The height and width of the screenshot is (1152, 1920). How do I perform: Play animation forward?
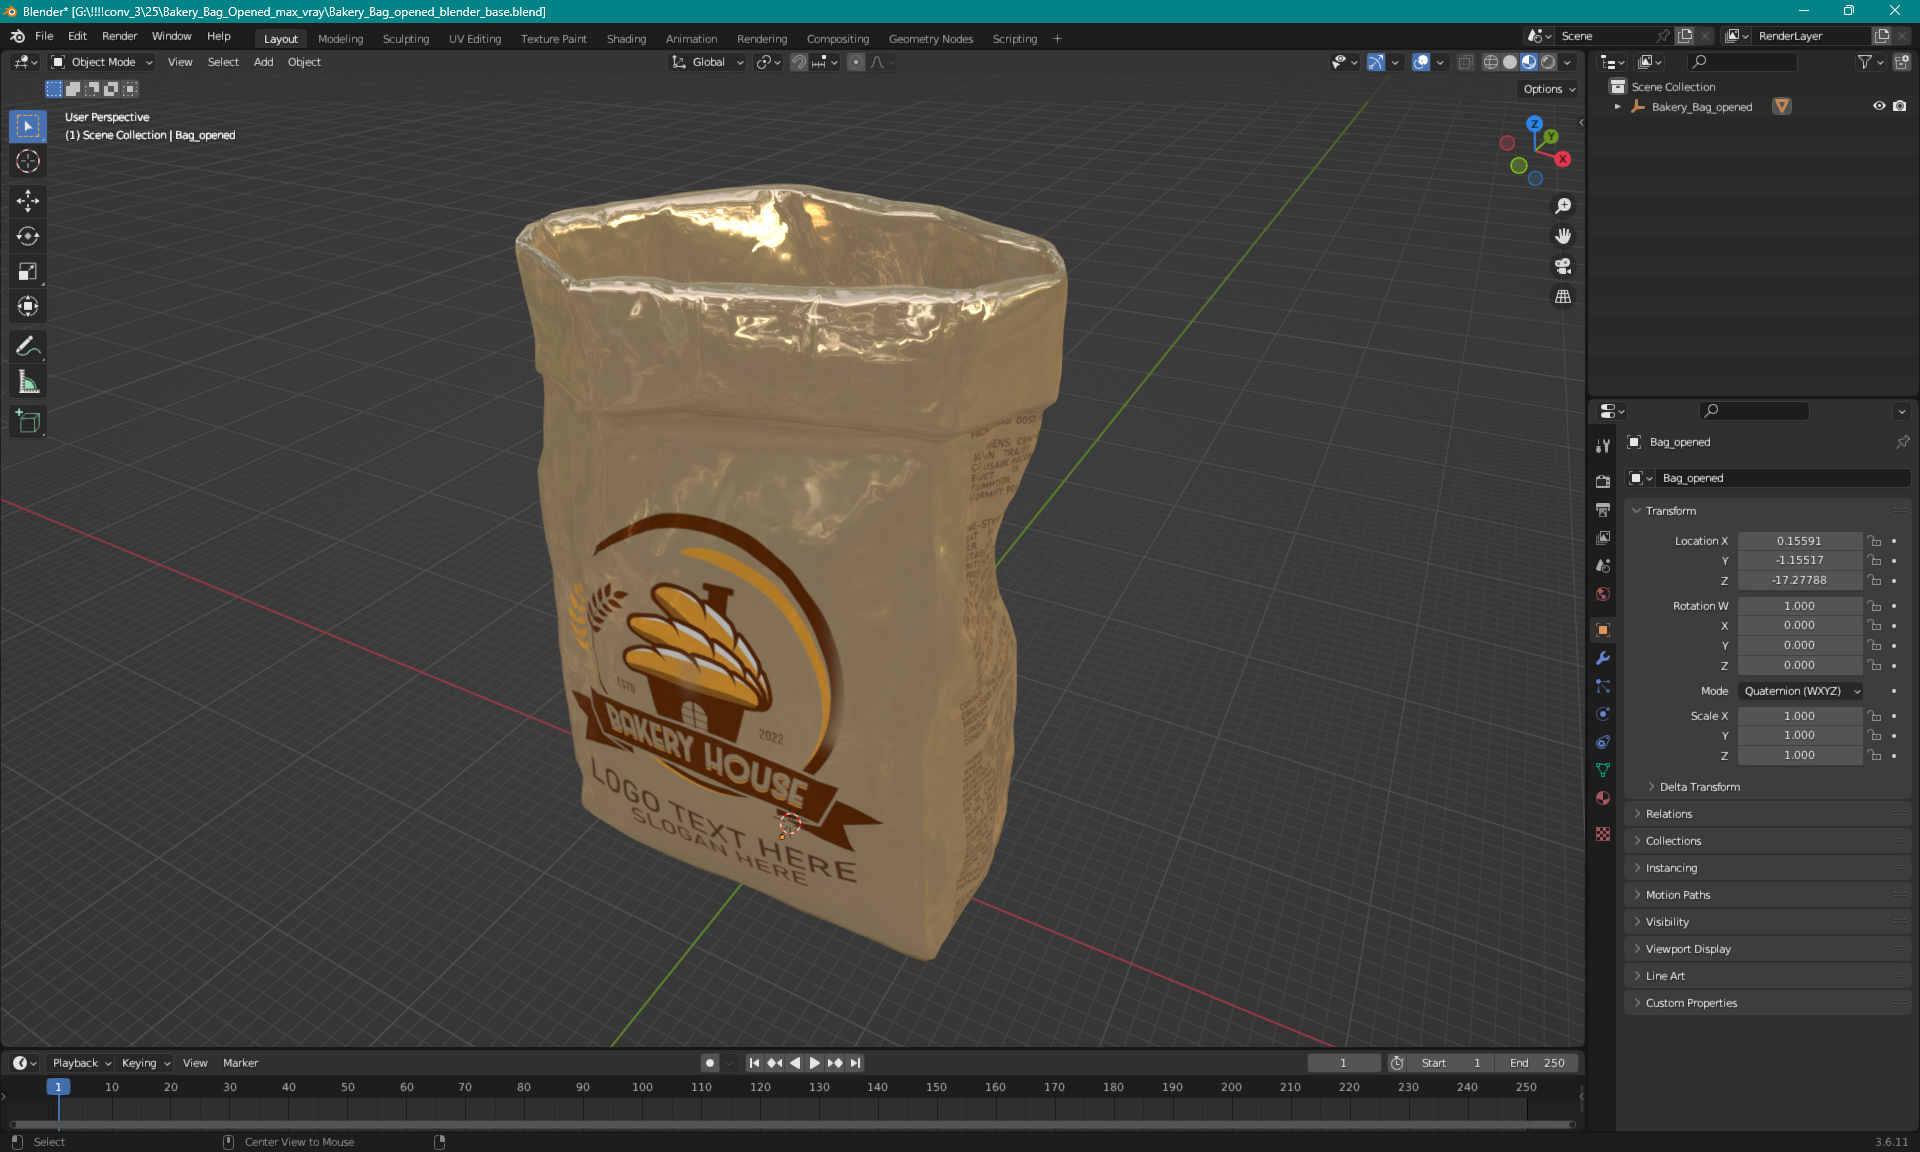814,1063
